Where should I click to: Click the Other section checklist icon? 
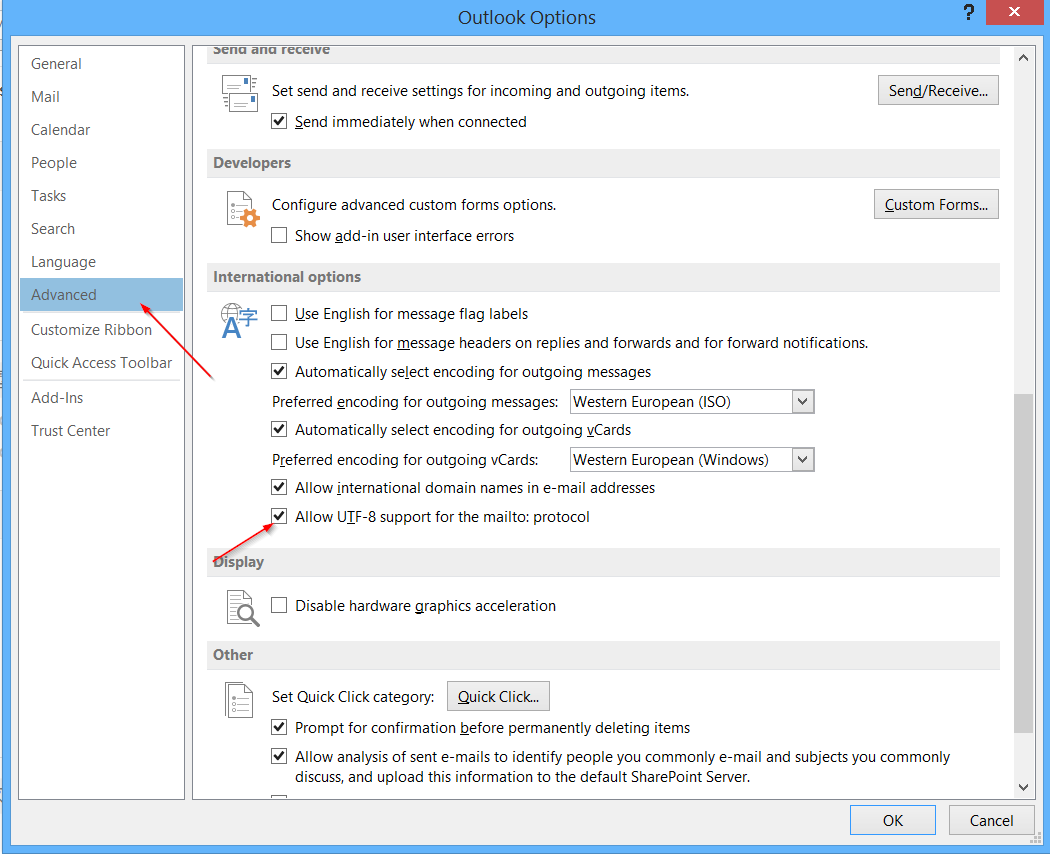[239, 700]
